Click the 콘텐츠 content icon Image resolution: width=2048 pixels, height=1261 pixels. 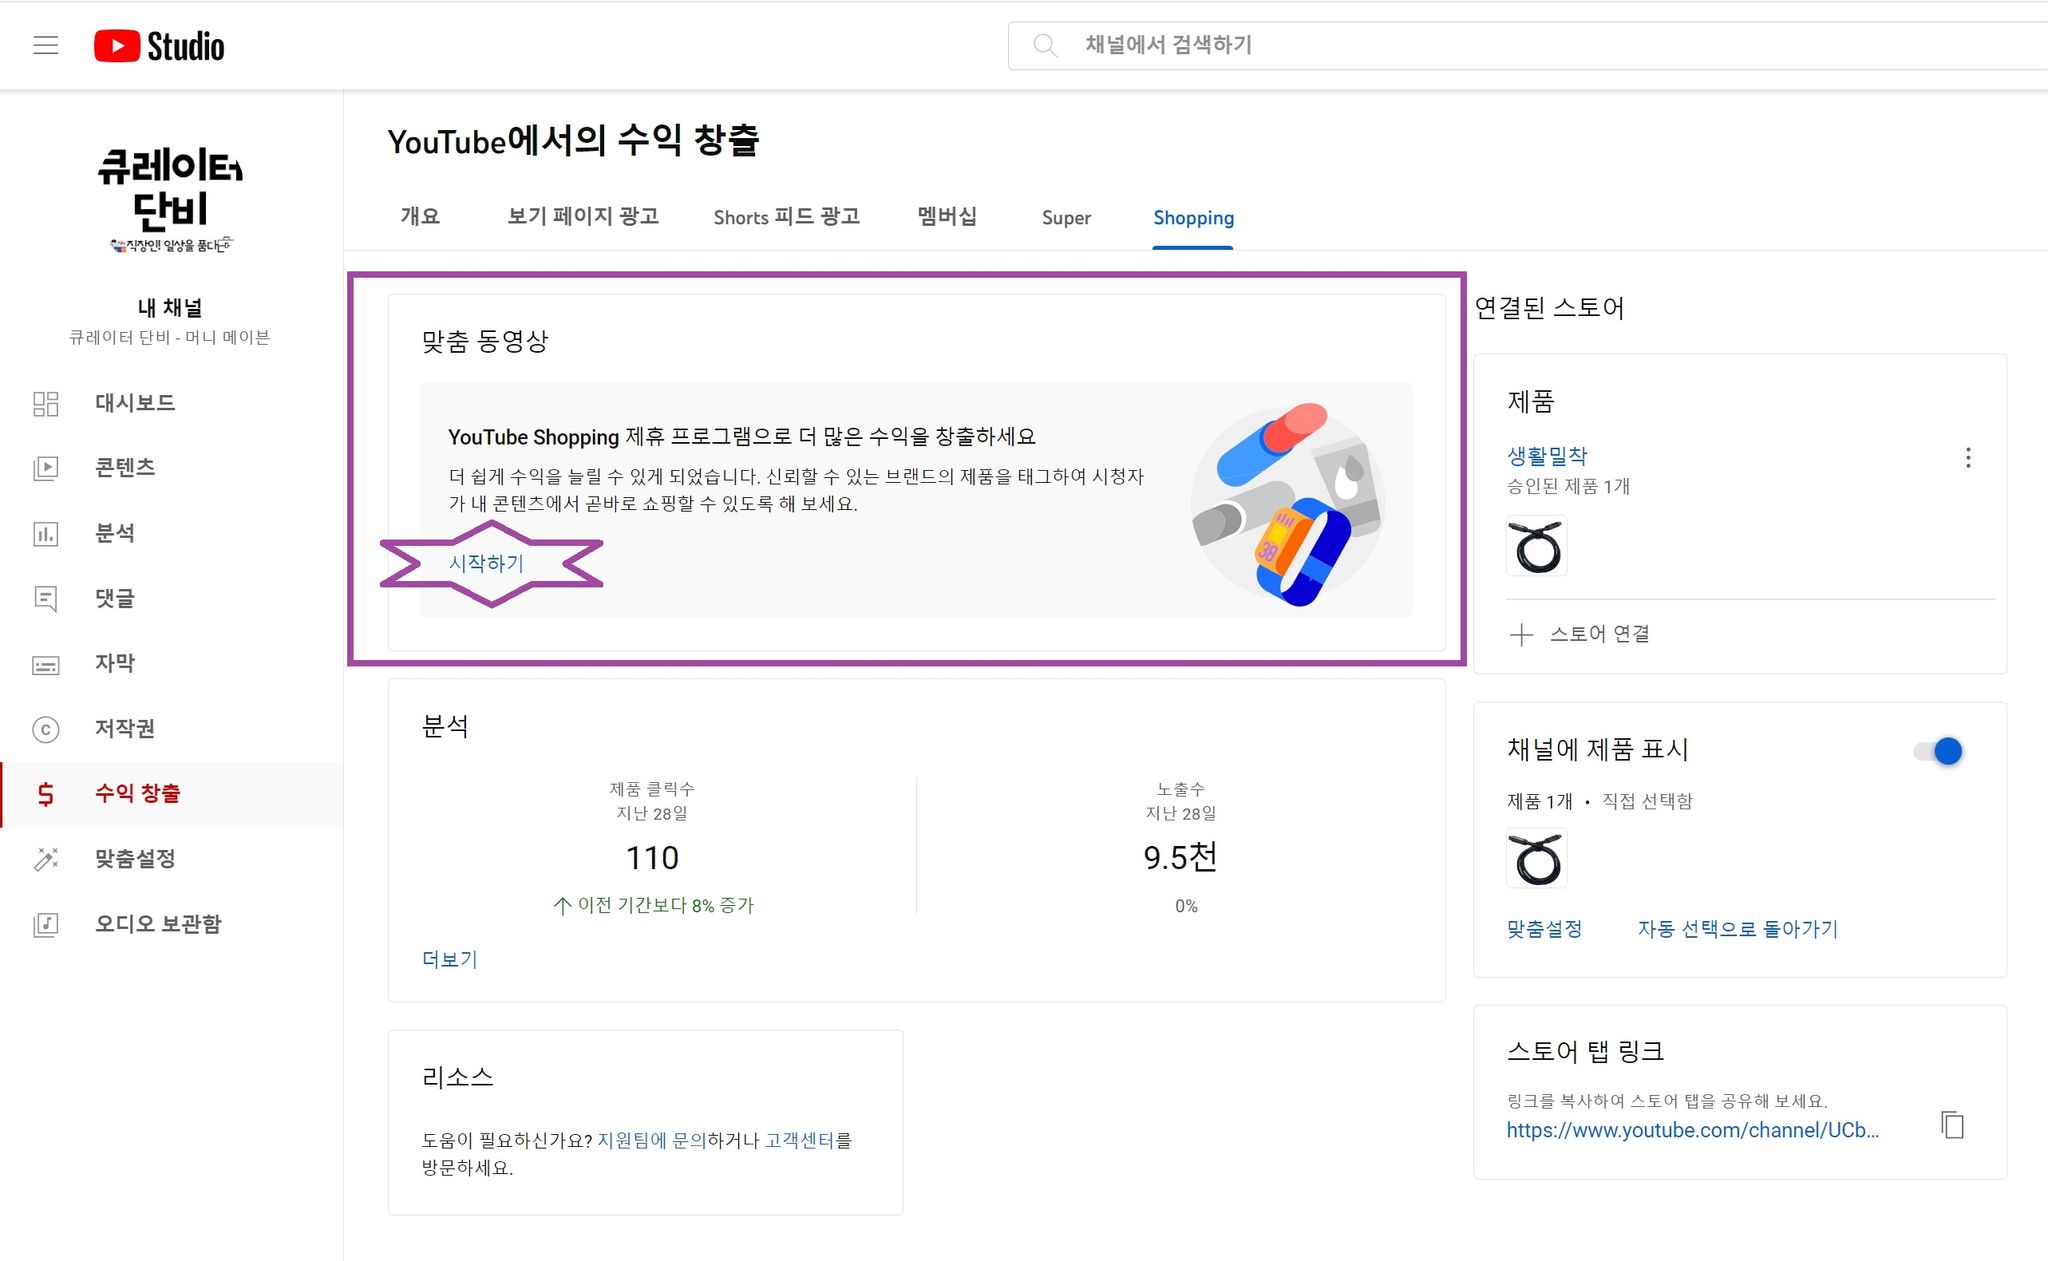pyautogui.click(x=46, y=468)
